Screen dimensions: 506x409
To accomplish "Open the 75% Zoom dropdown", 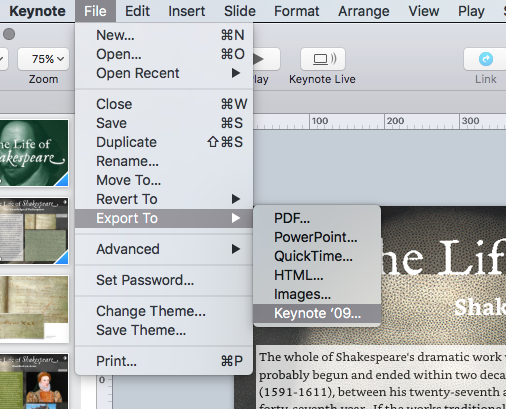I will pyautogui.click(x=44, y=59).
